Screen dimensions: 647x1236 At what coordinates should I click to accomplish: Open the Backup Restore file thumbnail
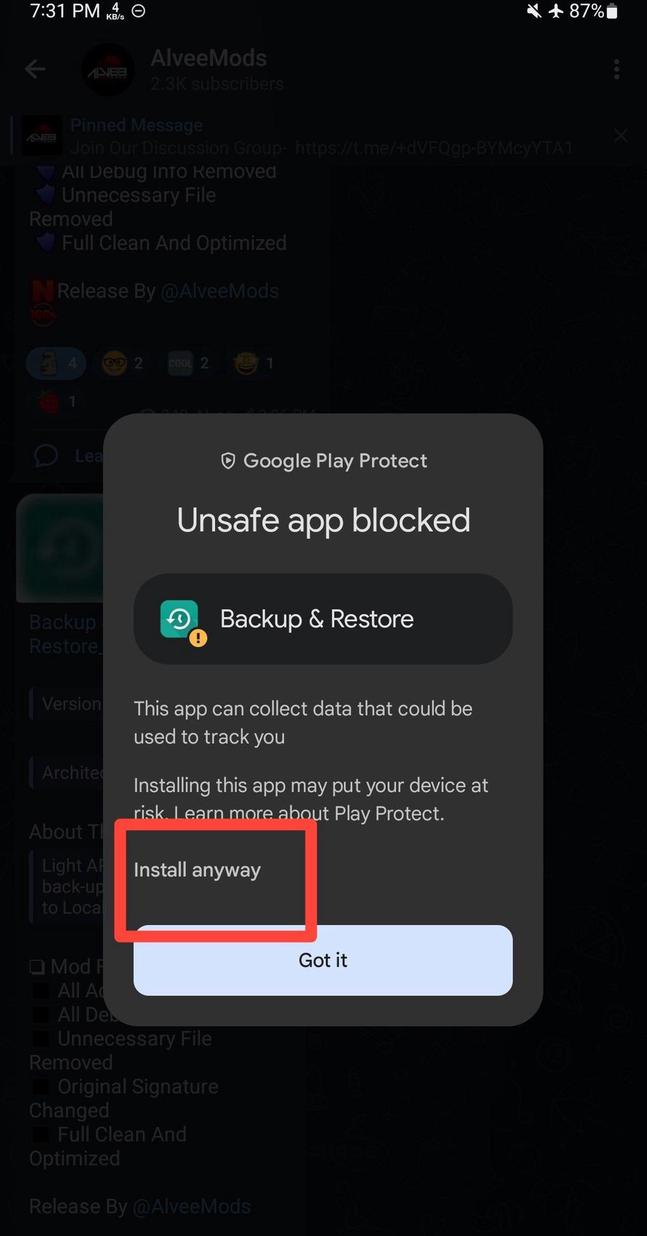point(62,548)
